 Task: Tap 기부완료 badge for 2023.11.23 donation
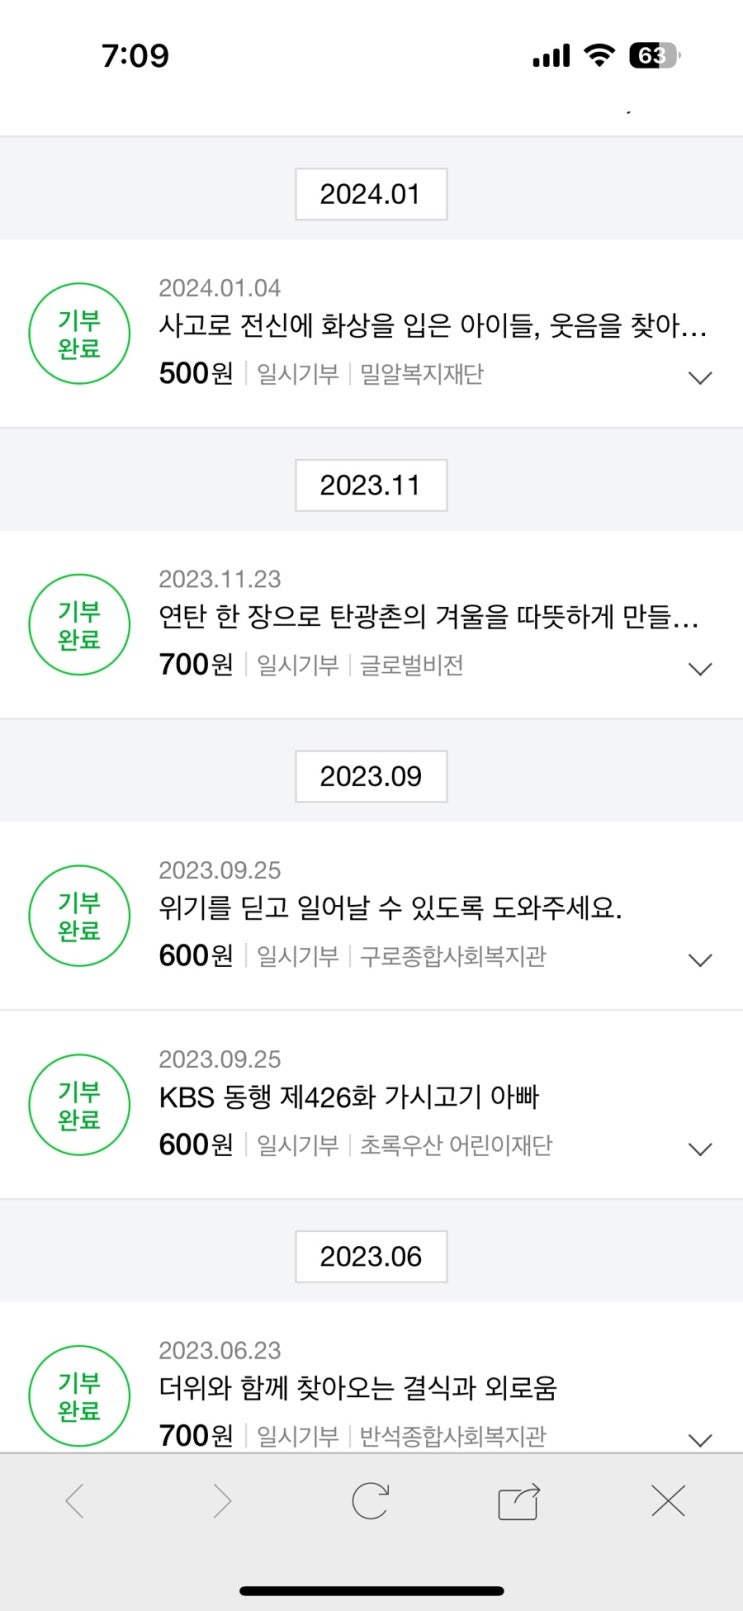coord(79,625)
